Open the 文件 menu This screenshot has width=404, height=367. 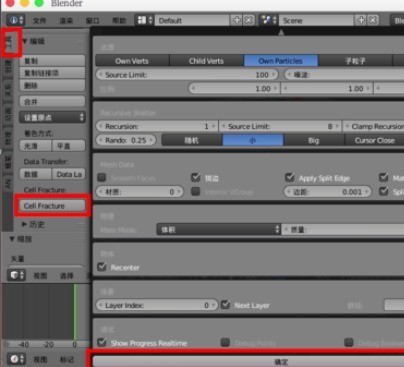tap(39, 21)
